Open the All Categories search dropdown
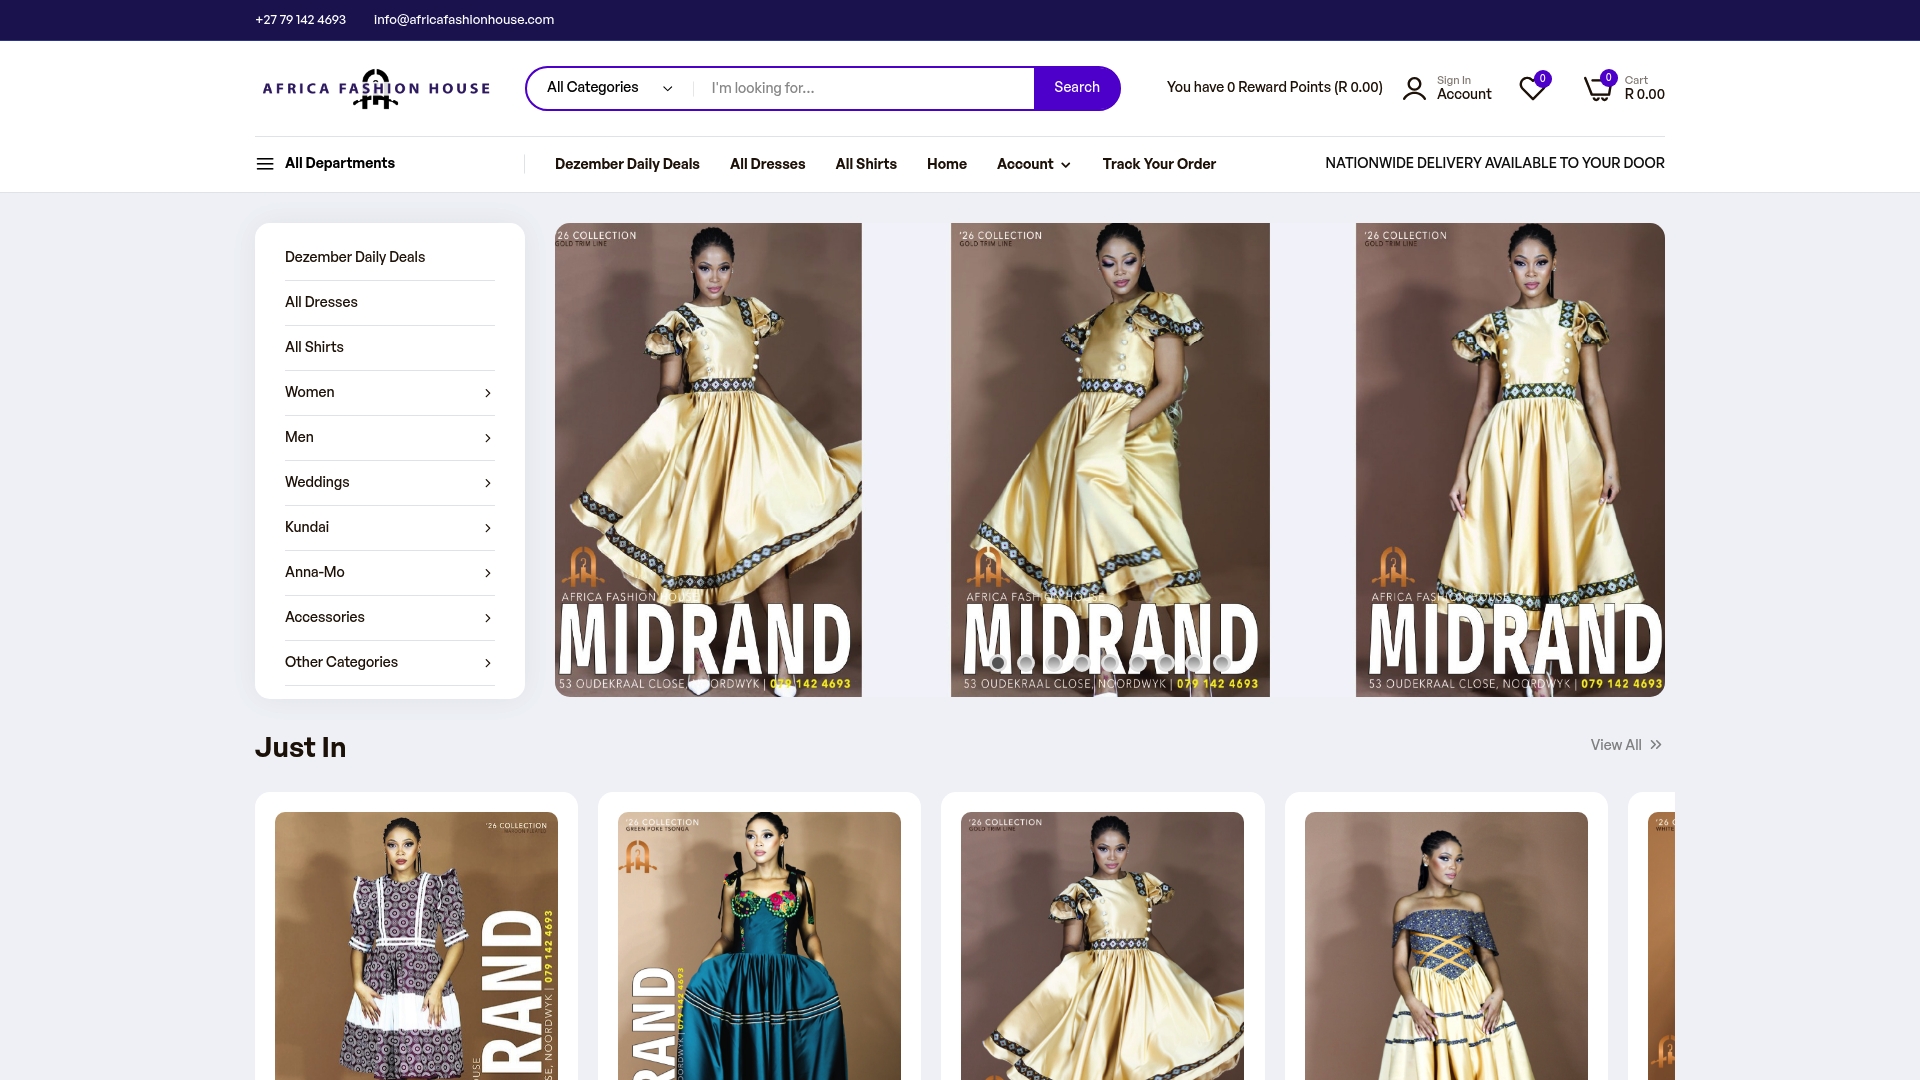The height and width of the screenshot is (1080, 1920). pyautogui.click(x=609, y=88)
